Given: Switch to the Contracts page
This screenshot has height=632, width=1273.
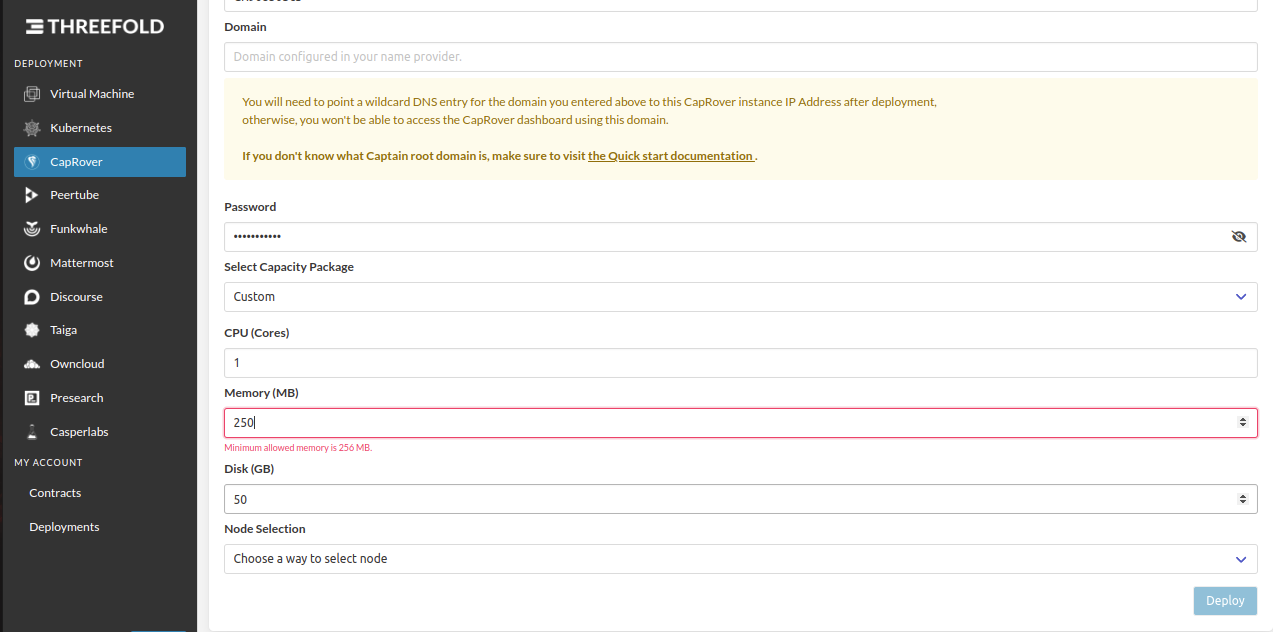Looking at the screenshot, I should coord(55,492).
